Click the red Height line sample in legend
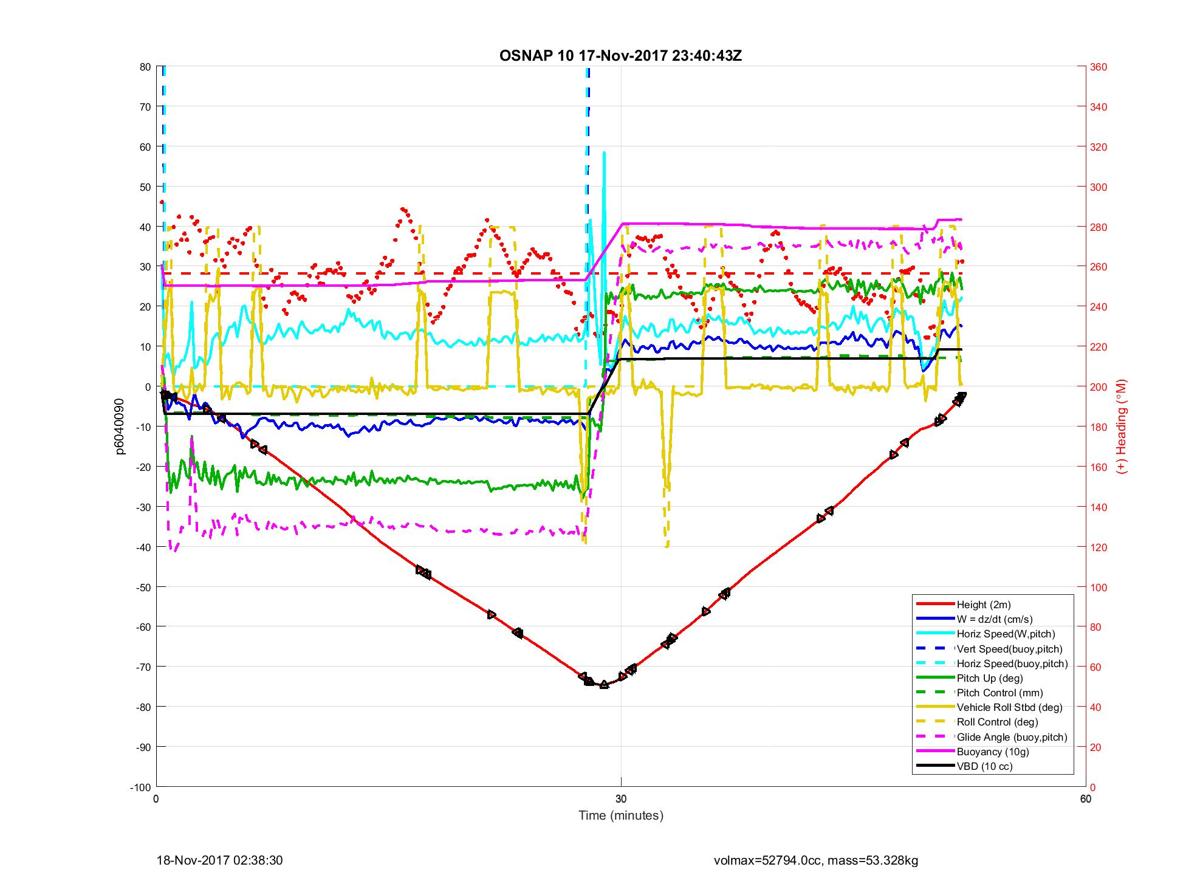1200x885 pixels. pyautogui.click(x=933, y=605)
